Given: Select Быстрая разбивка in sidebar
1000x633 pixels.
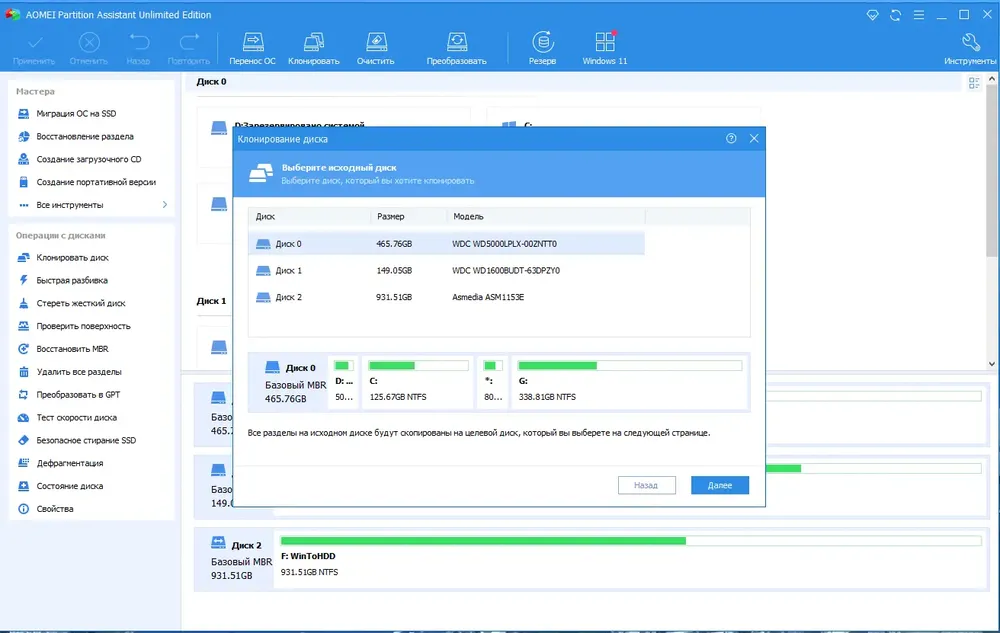Looking at the screenshot, I should coord(71,280).
